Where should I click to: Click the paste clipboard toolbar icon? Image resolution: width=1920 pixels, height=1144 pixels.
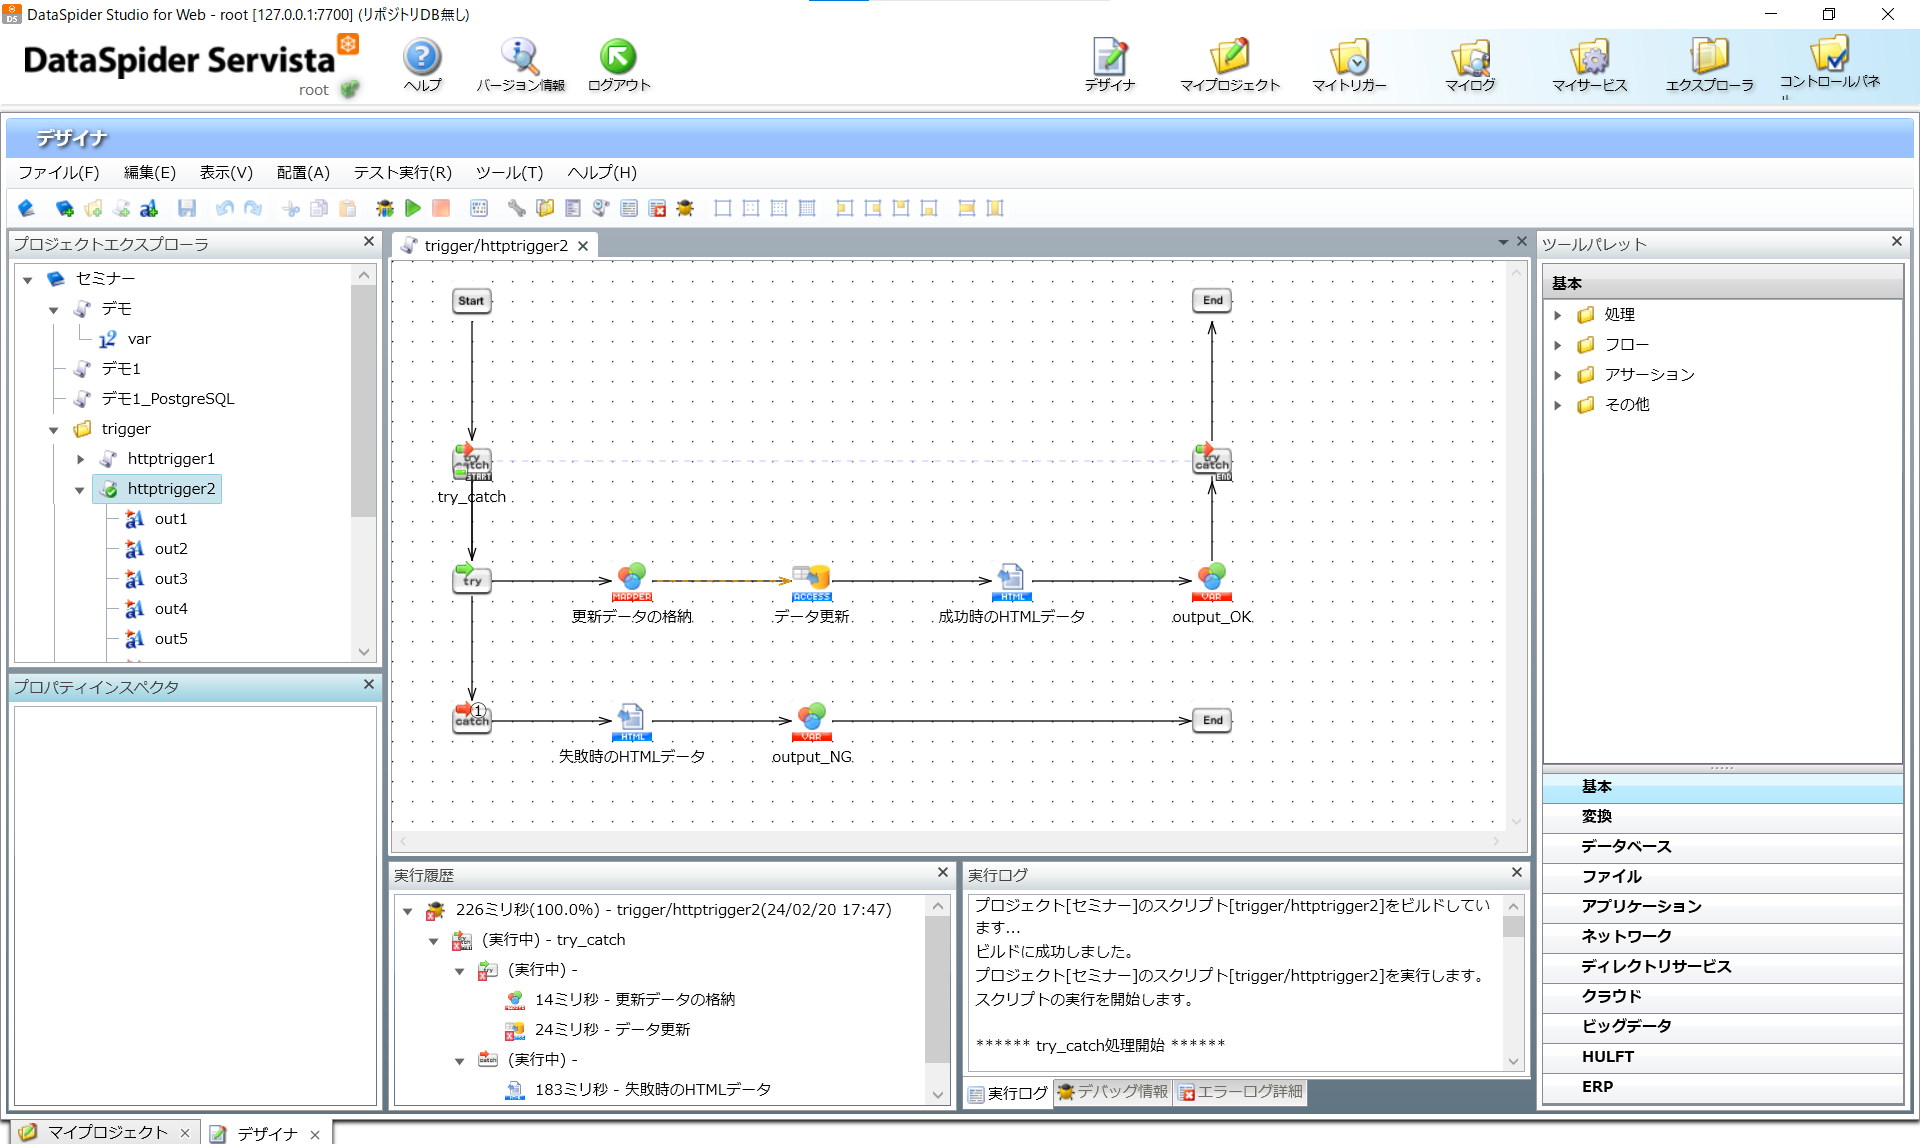348,208
